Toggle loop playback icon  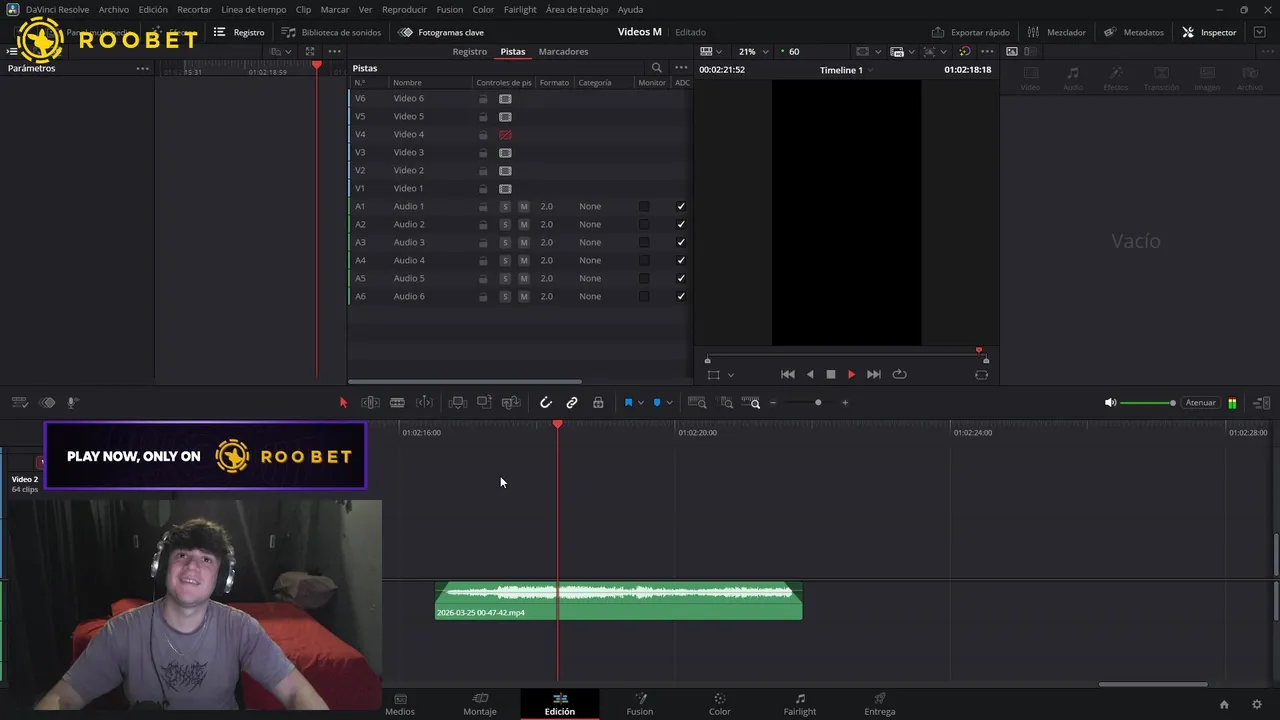pyautogui.click(x=899, y=374)
